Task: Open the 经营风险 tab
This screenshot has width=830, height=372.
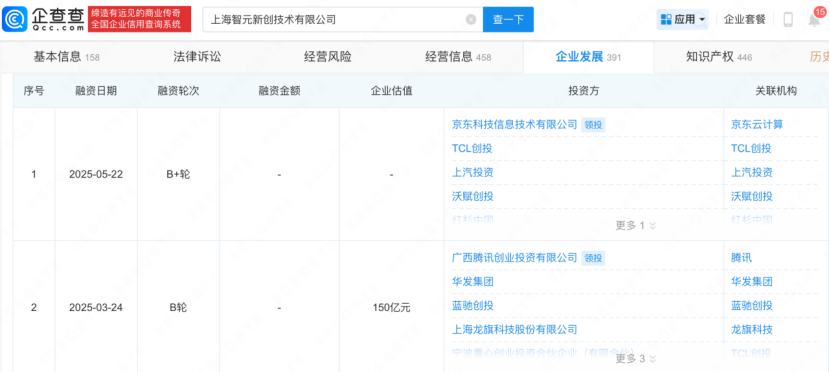Action: pyautogui.click(x=328, y=57)
